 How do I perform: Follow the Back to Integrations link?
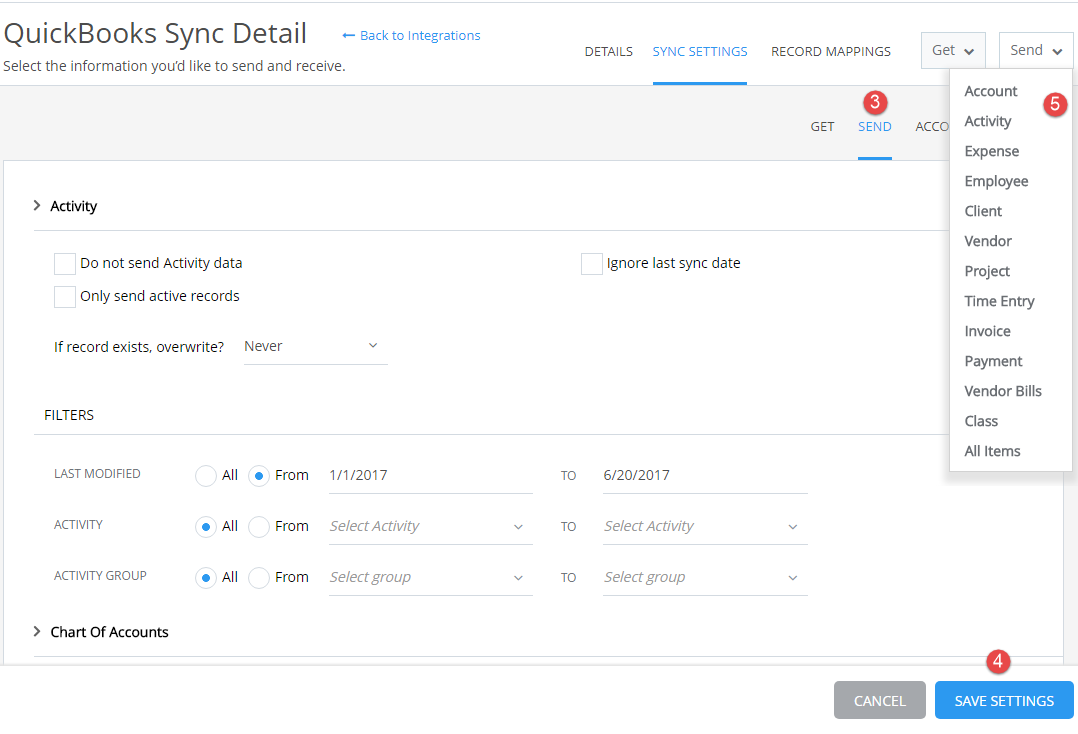(x=410, y=35)
